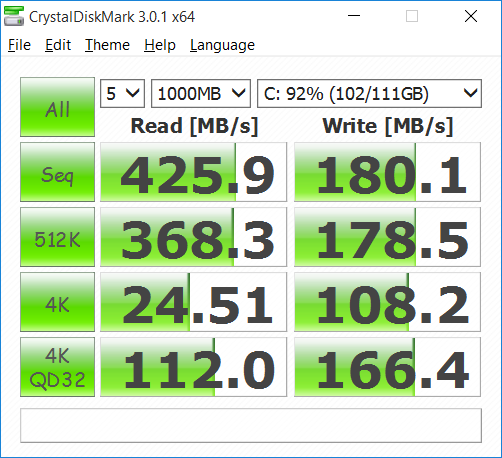Start the 512K benchmark test
Image resolution: width=502 pixels, height=458 pixels.
57,237
